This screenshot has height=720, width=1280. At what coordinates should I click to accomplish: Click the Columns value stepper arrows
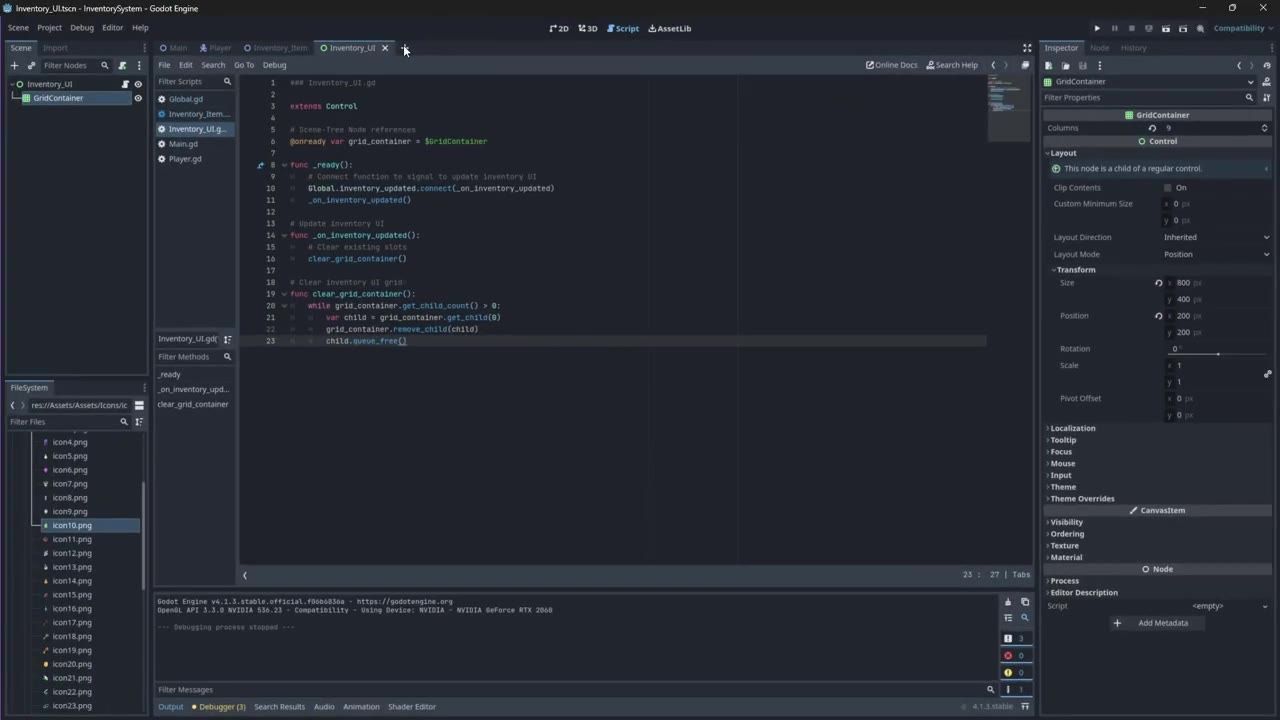(1264, 128)
